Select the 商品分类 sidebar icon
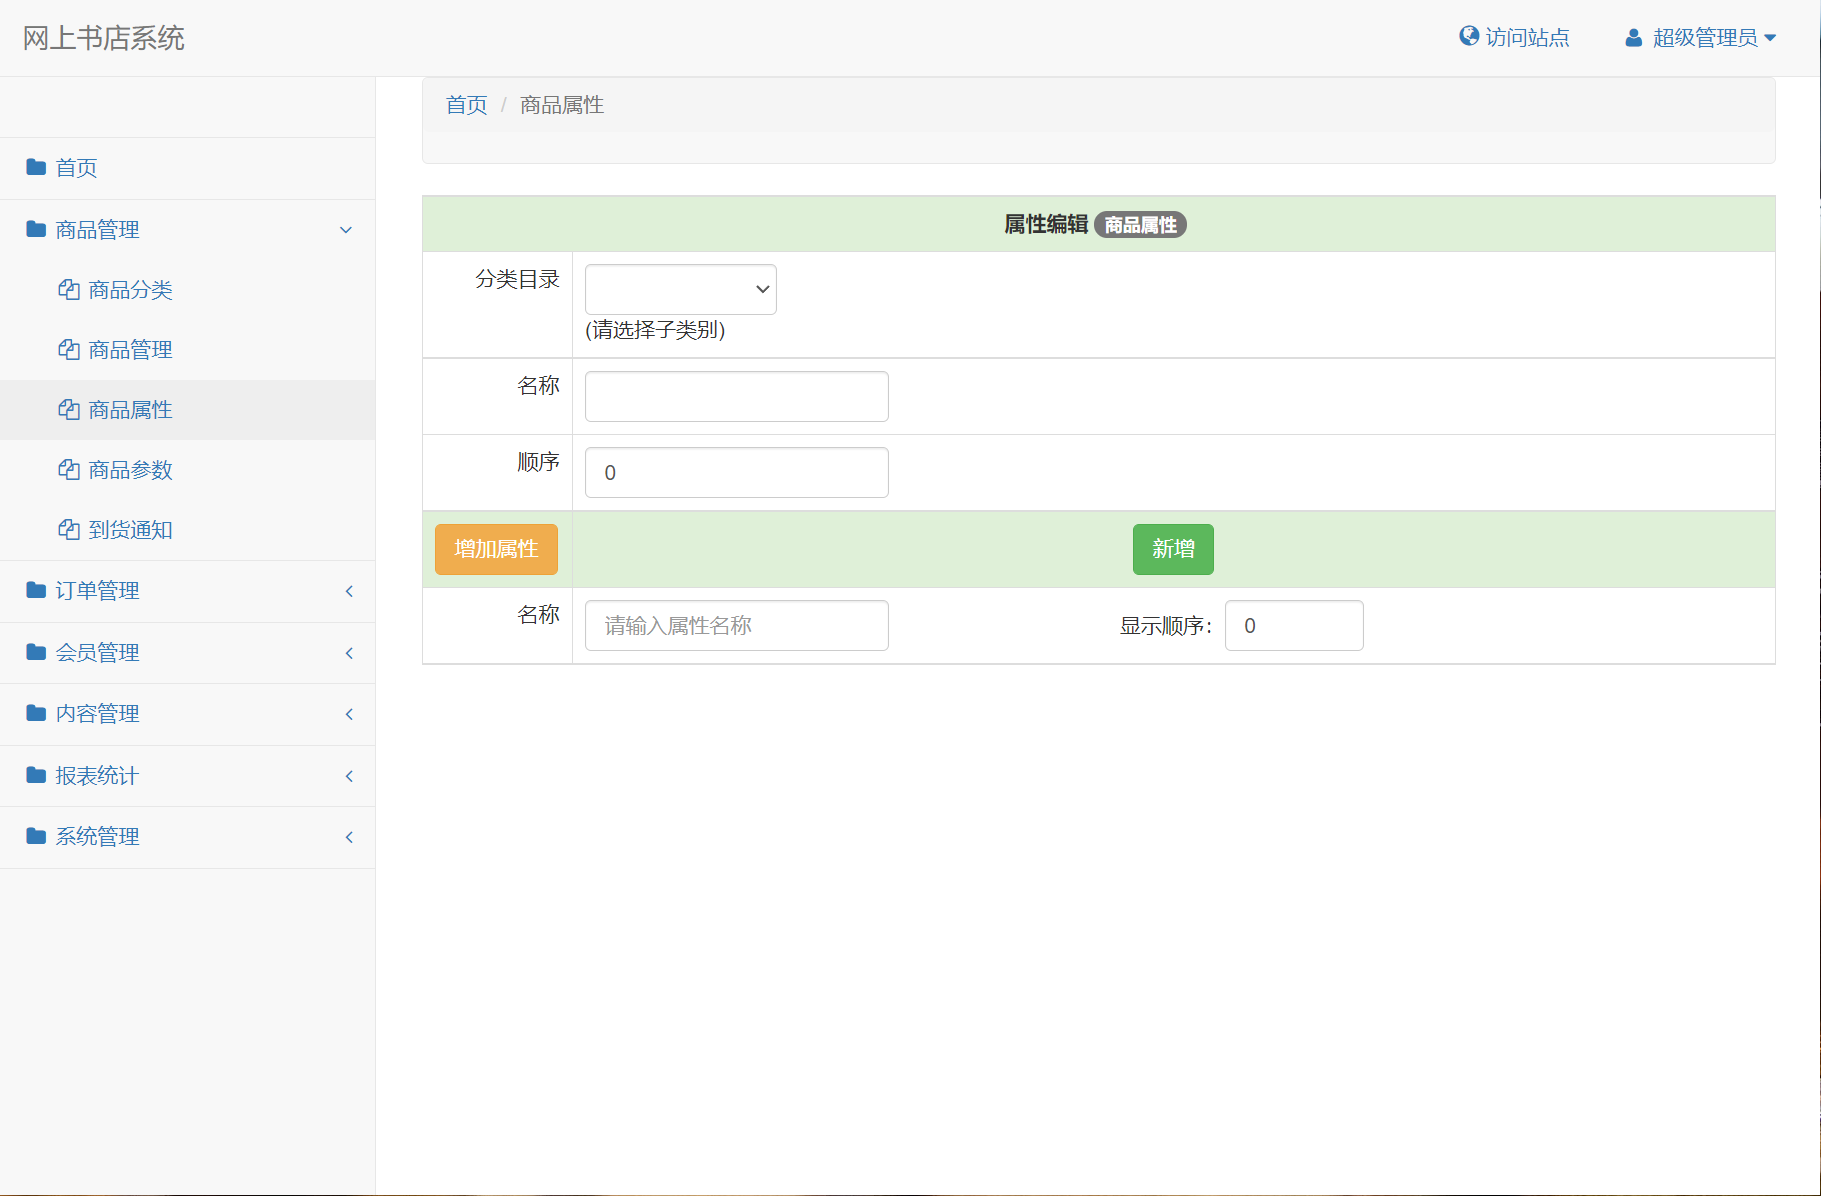The image size is (1821, 1196). point(68,290)
